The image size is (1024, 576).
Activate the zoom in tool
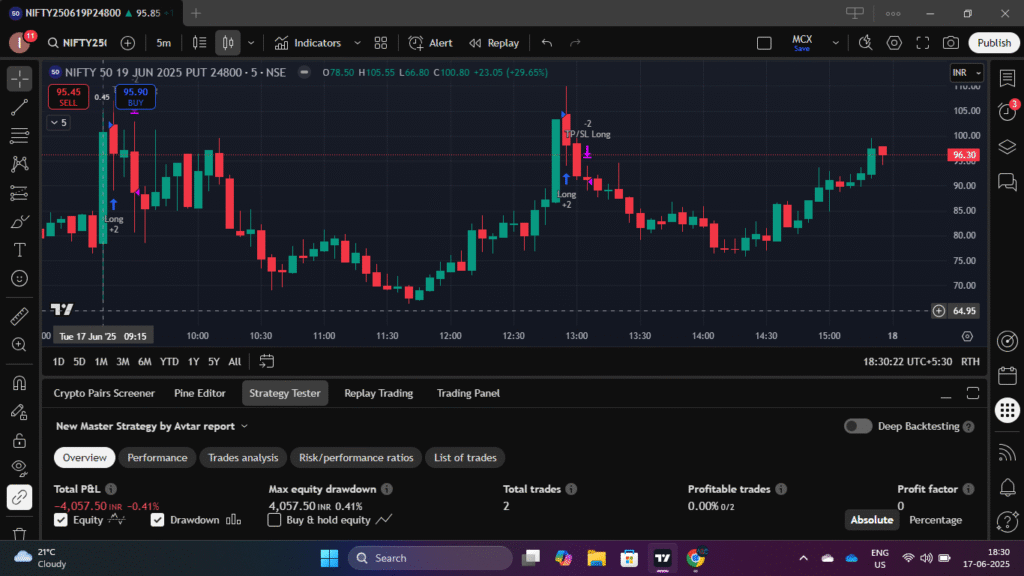tap(20, 345)
